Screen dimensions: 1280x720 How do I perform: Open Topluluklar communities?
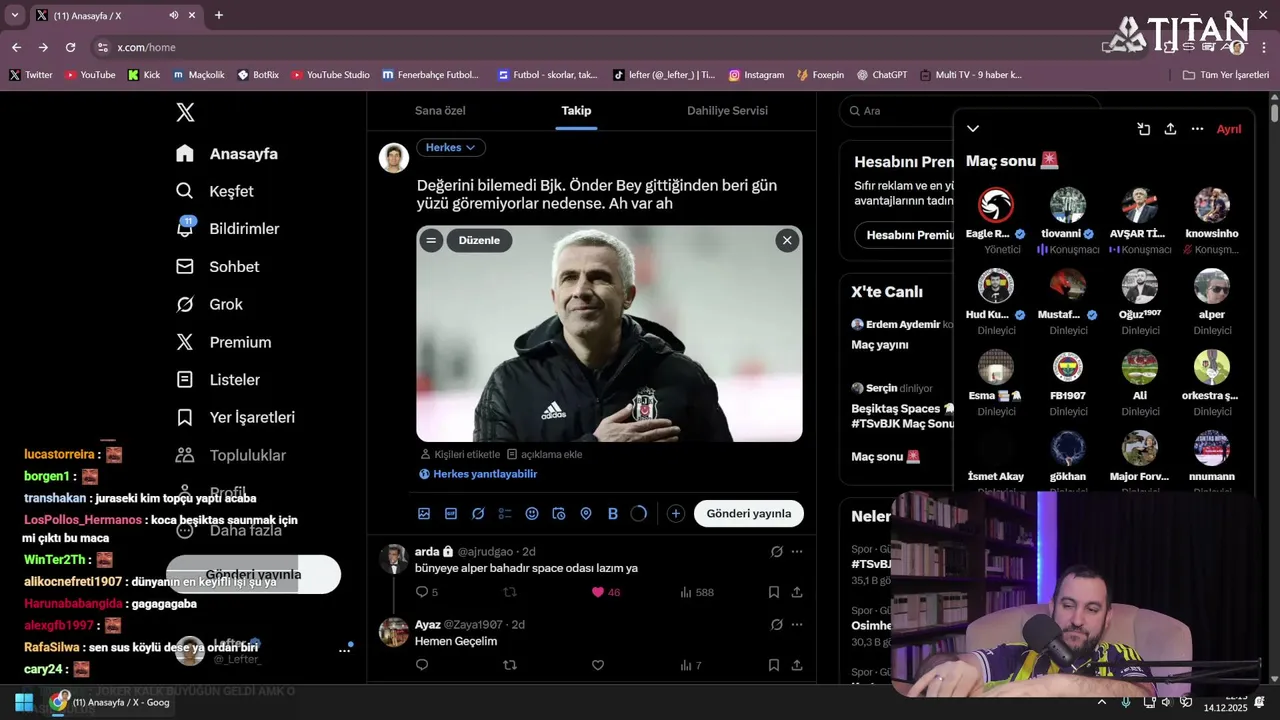click(230, 455)
